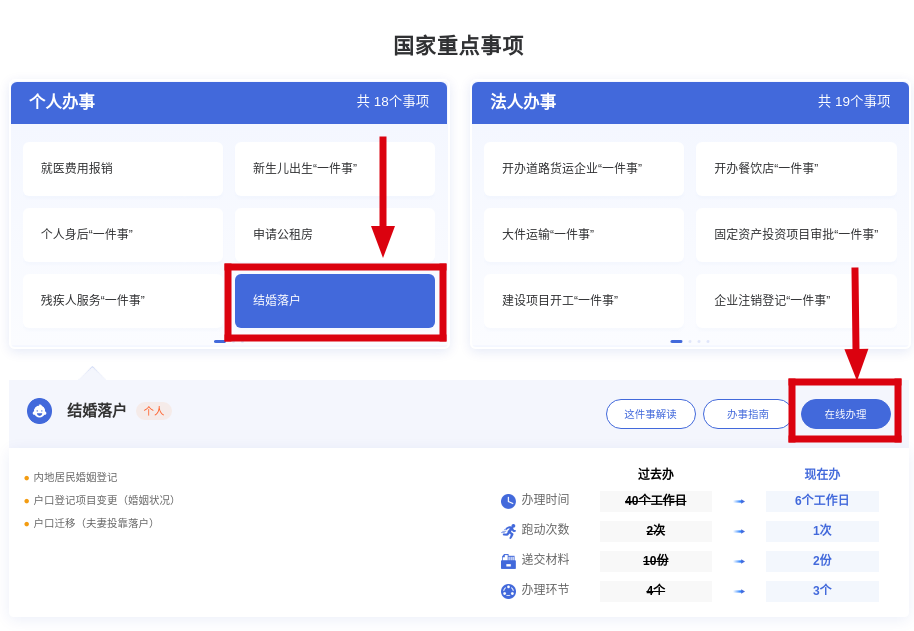This screenshot has width=914, height=631.
Task: Click 共 18个事项 count in 个人办事 header
Action: 392,102
